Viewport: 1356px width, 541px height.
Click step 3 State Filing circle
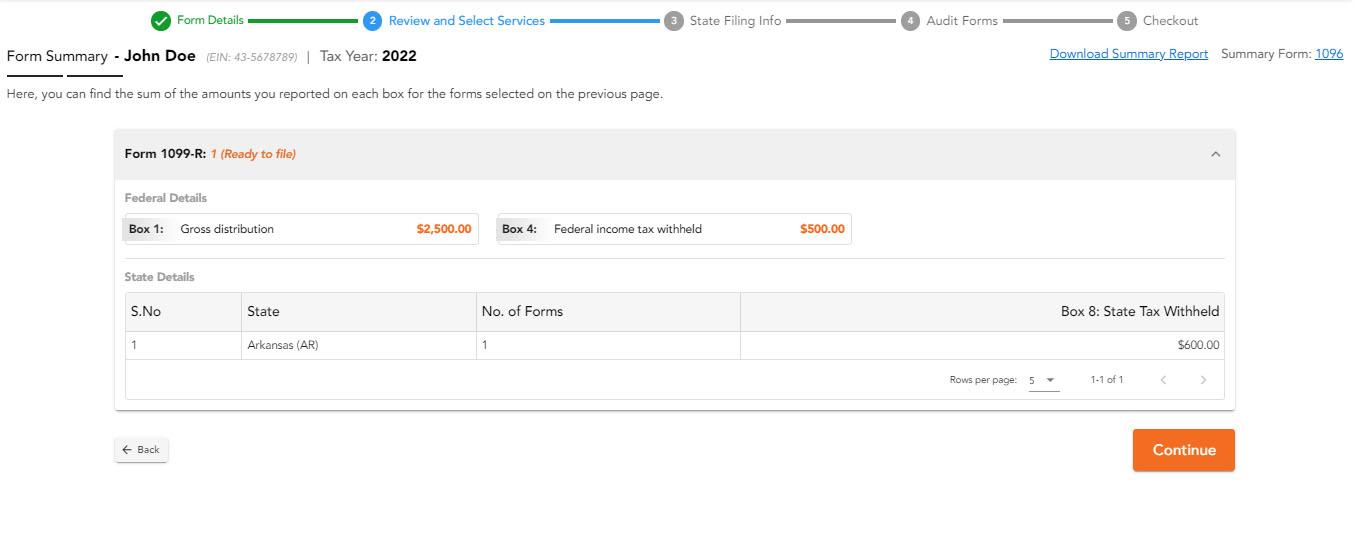[x=674, y=20]
